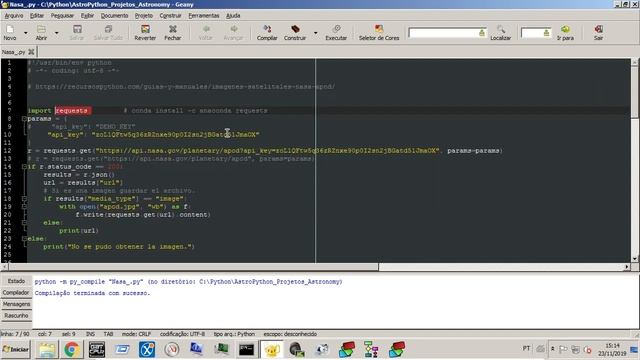640x360 pixels.
Task: Expand the Novo dropdown arrow
Action: pos(25,33)
